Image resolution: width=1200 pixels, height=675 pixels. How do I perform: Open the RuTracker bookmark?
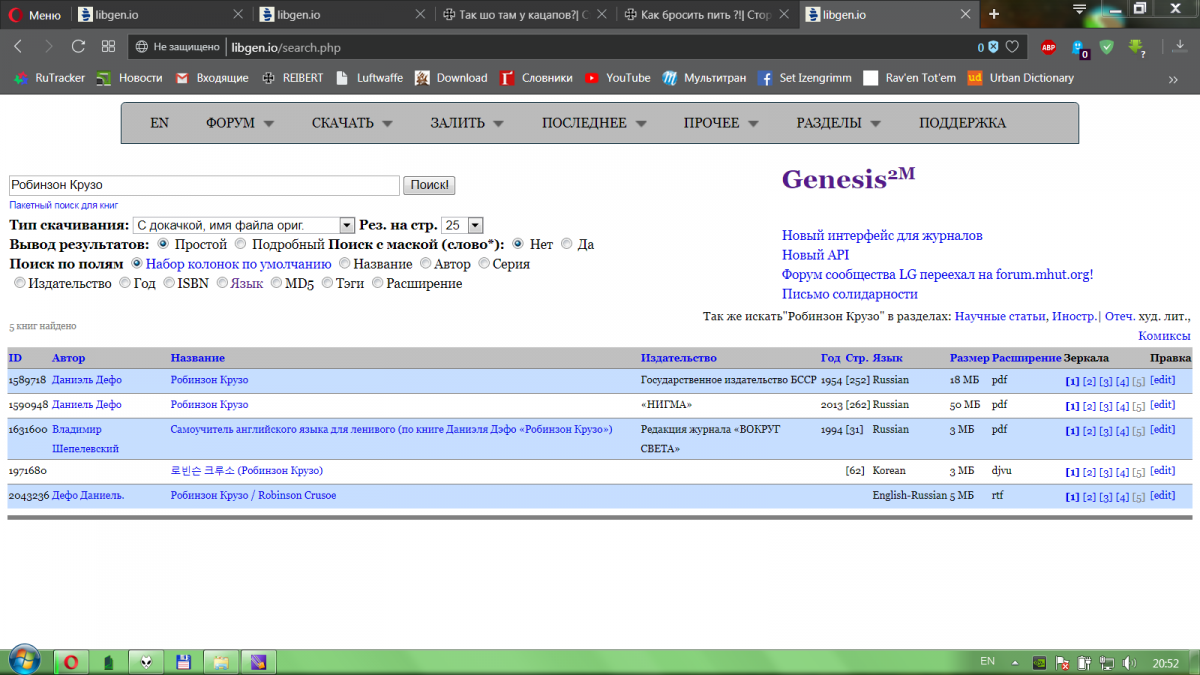click(49, 78)
